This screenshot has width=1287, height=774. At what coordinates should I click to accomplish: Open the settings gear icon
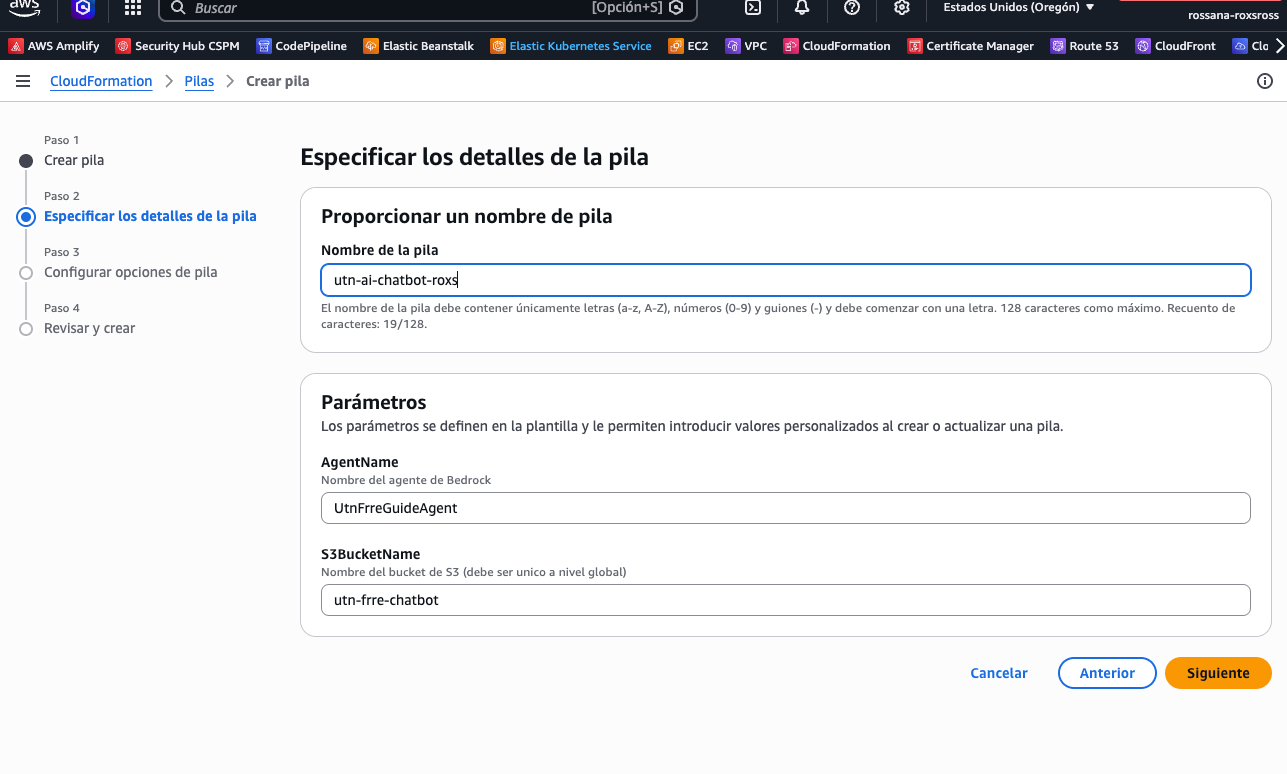[x=902, y=8]
